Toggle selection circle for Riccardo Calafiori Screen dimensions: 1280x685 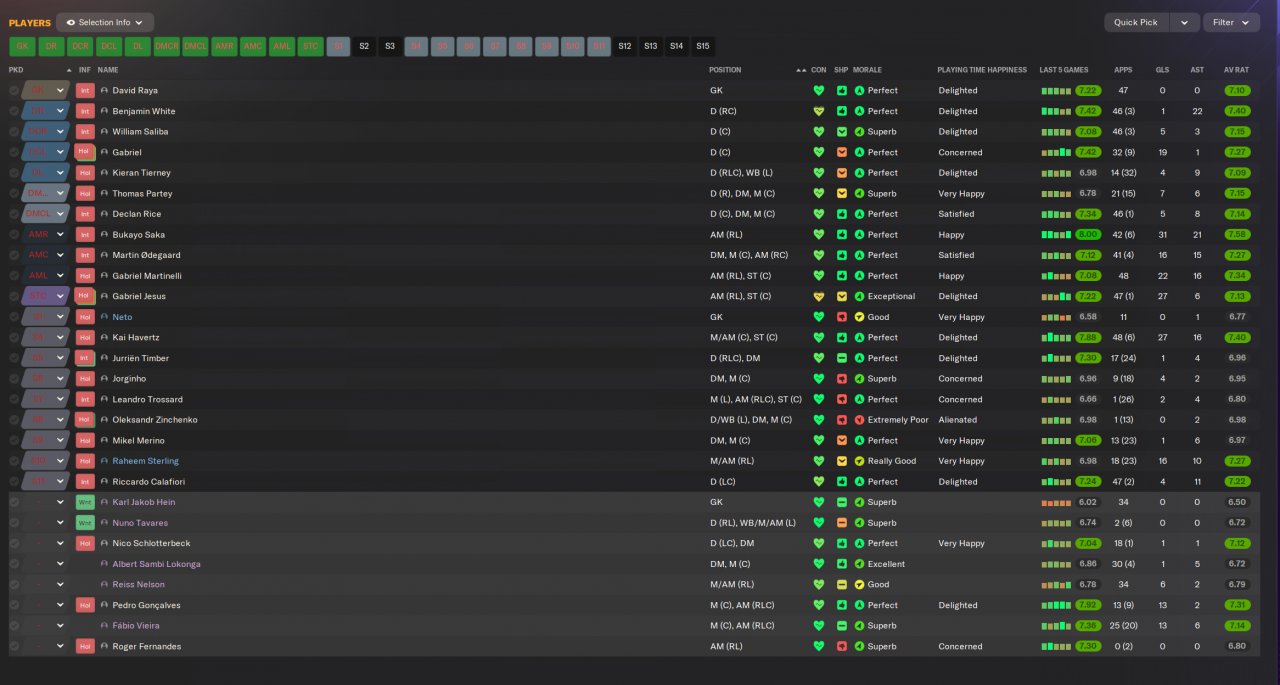tap(14, 482)
